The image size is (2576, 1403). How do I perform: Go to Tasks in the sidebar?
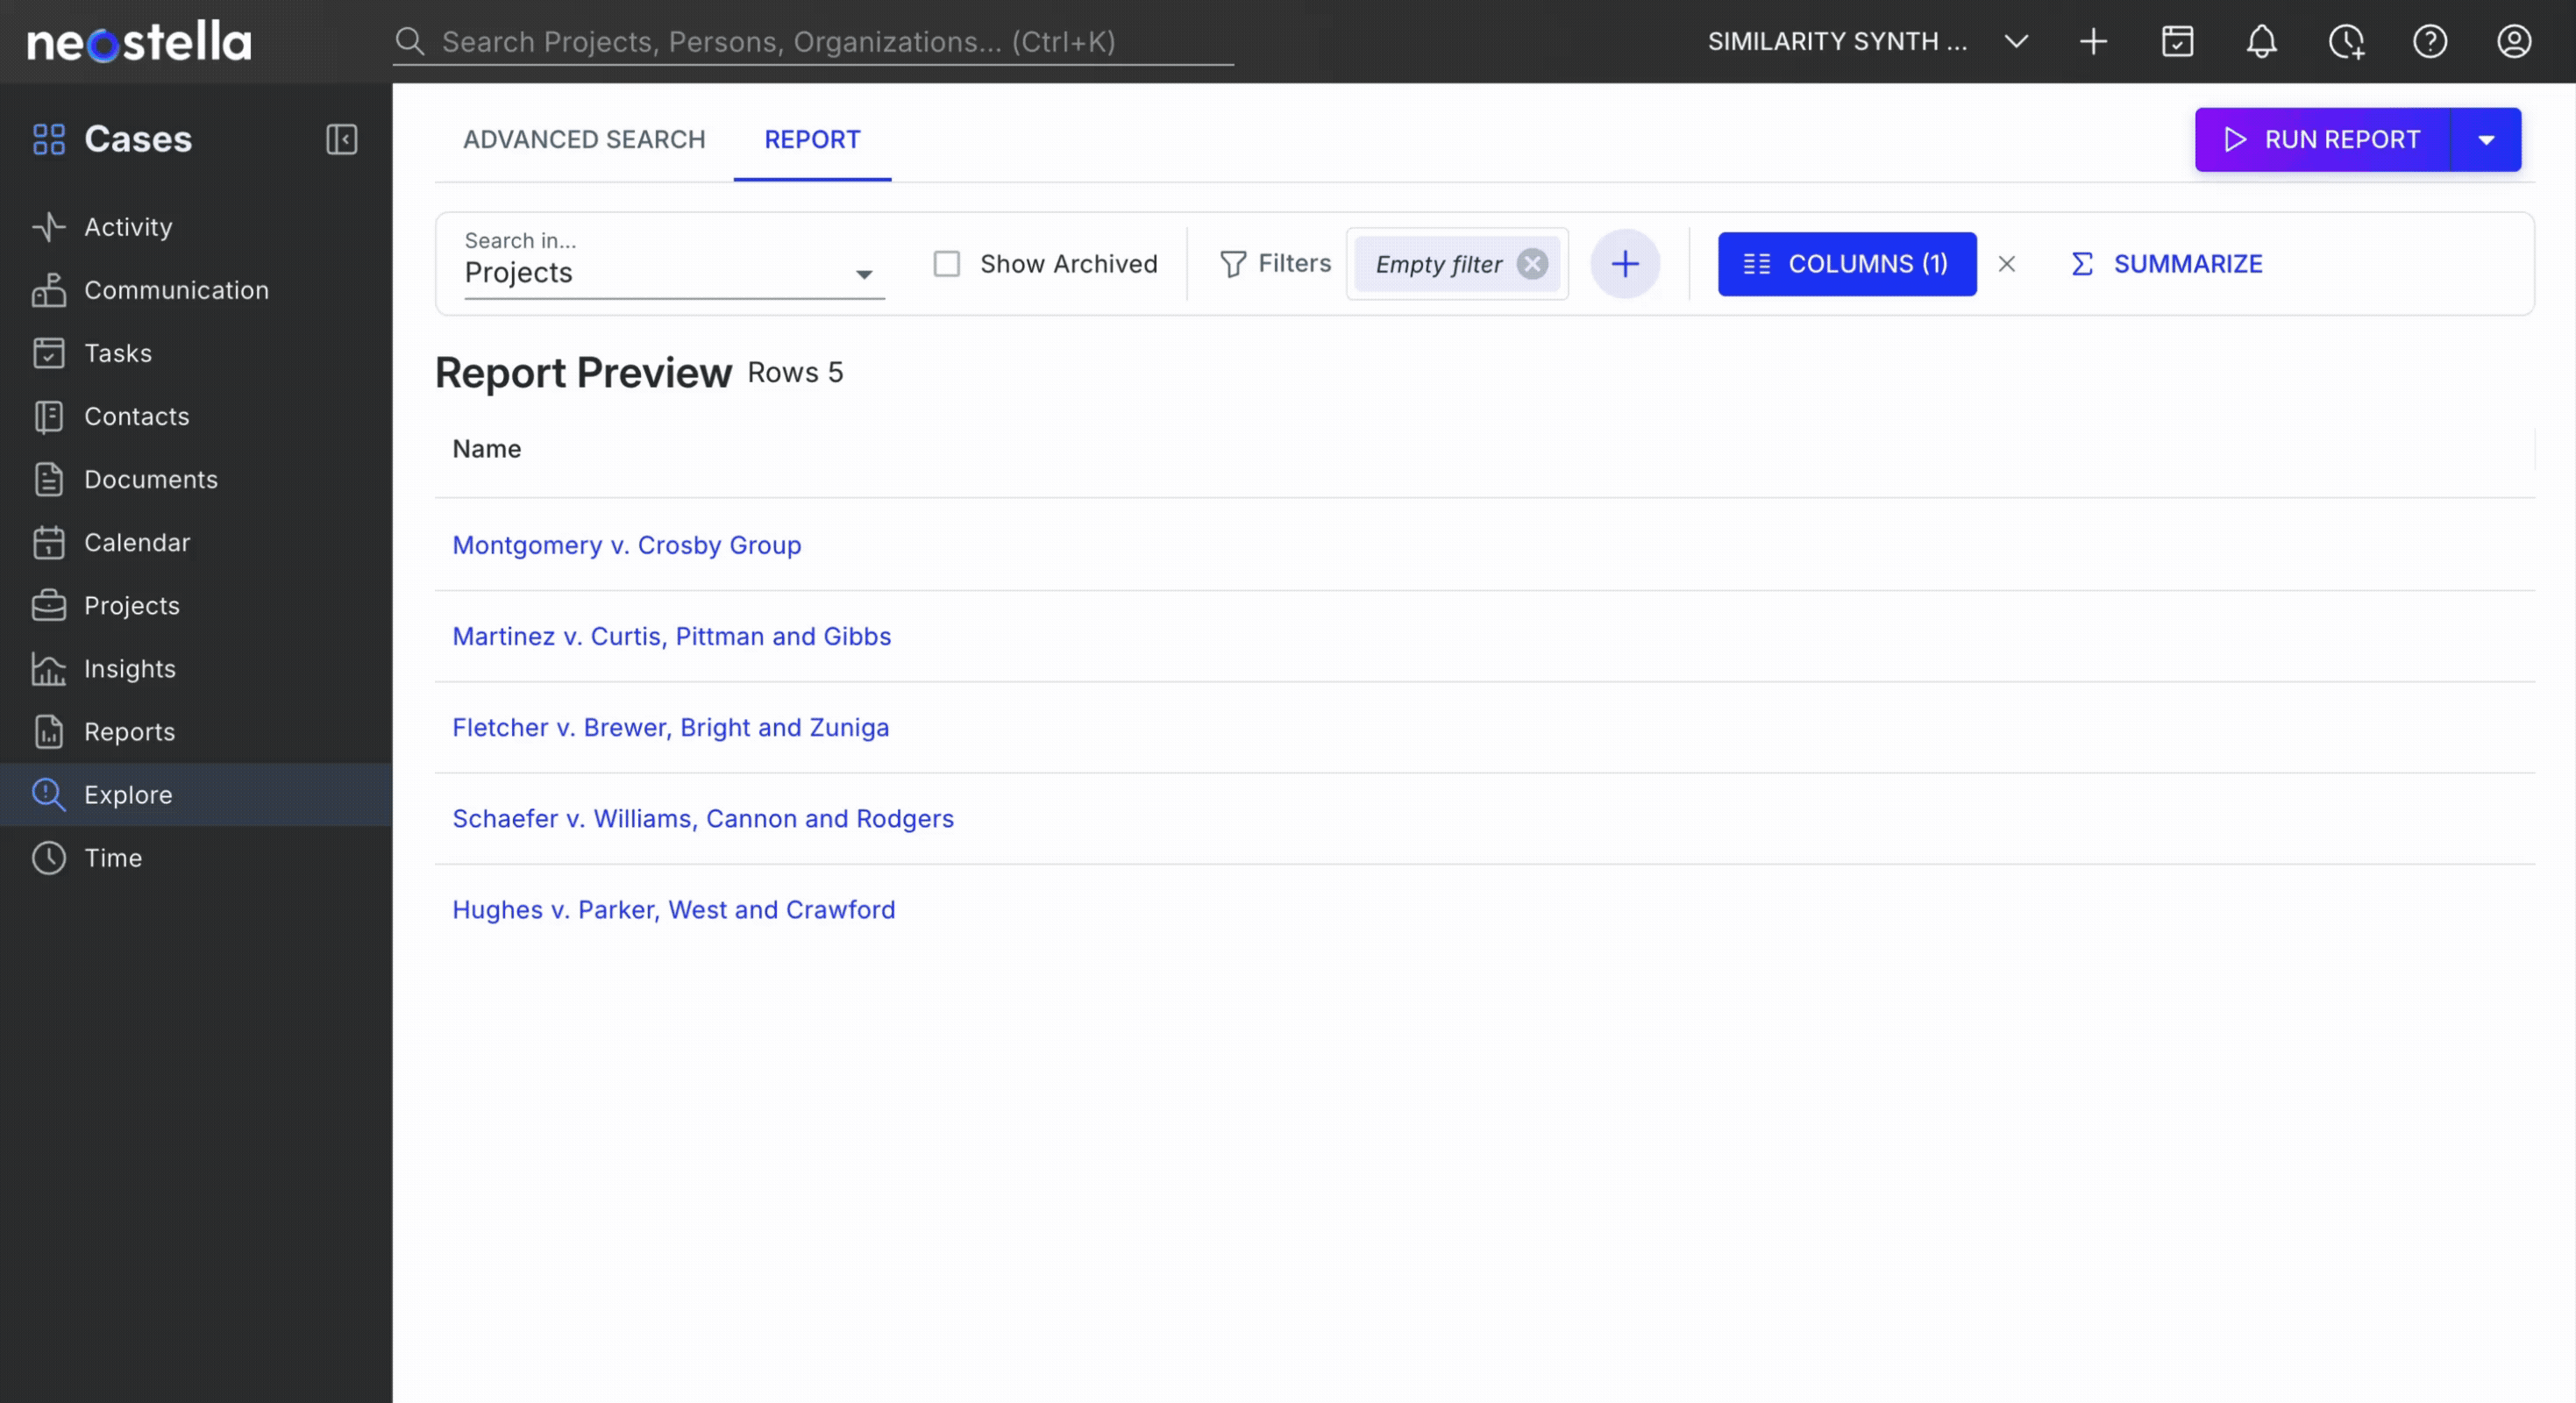(196, 353)
